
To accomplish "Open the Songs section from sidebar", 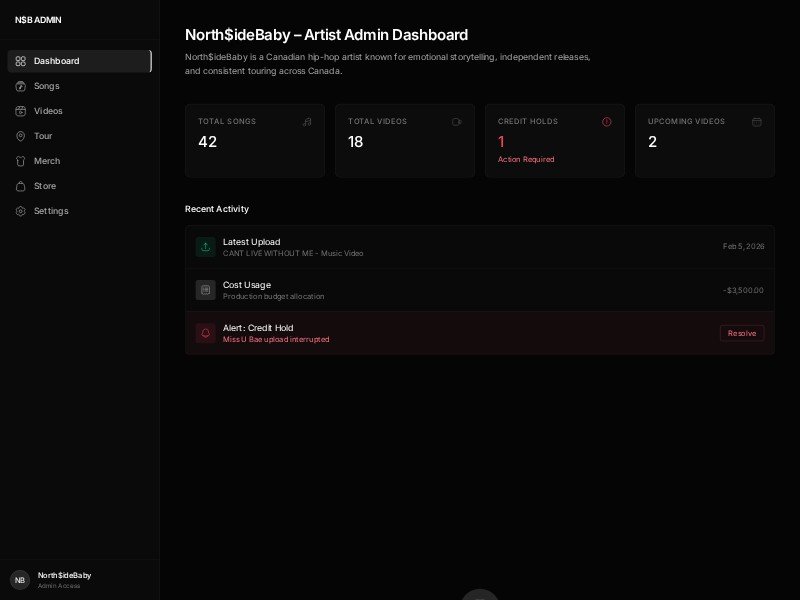I will [x=47, y=86].
